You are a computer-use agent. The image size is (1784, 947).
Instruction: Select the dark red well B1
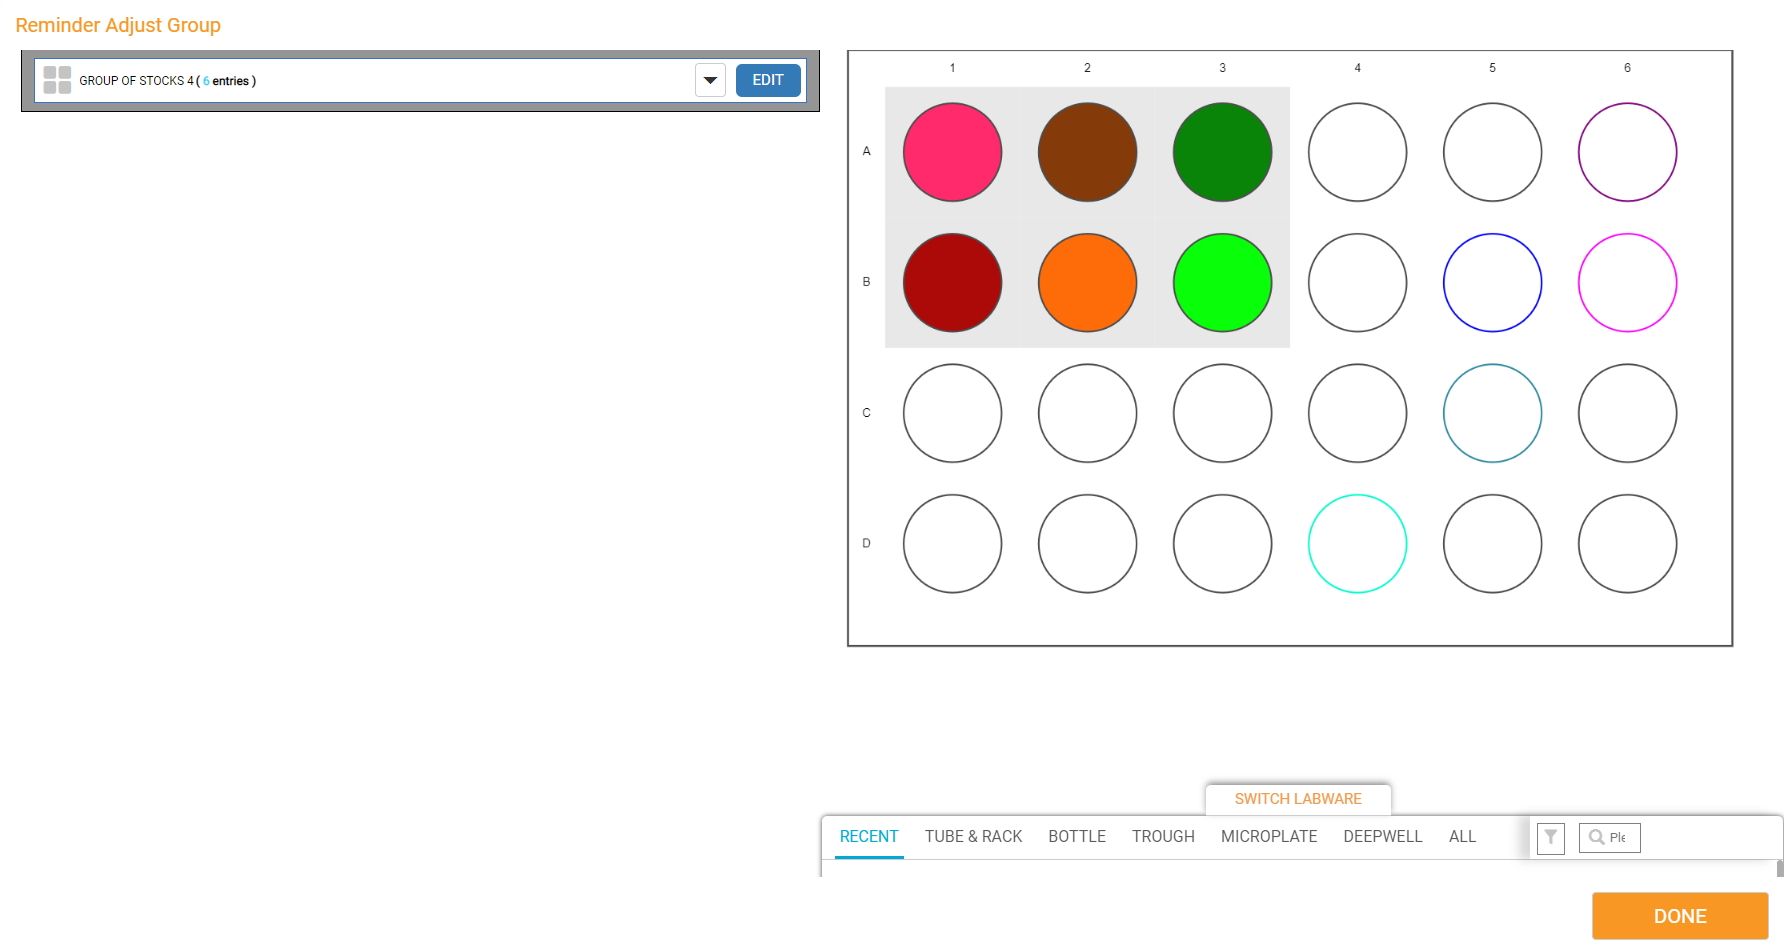tap(952, 283)
